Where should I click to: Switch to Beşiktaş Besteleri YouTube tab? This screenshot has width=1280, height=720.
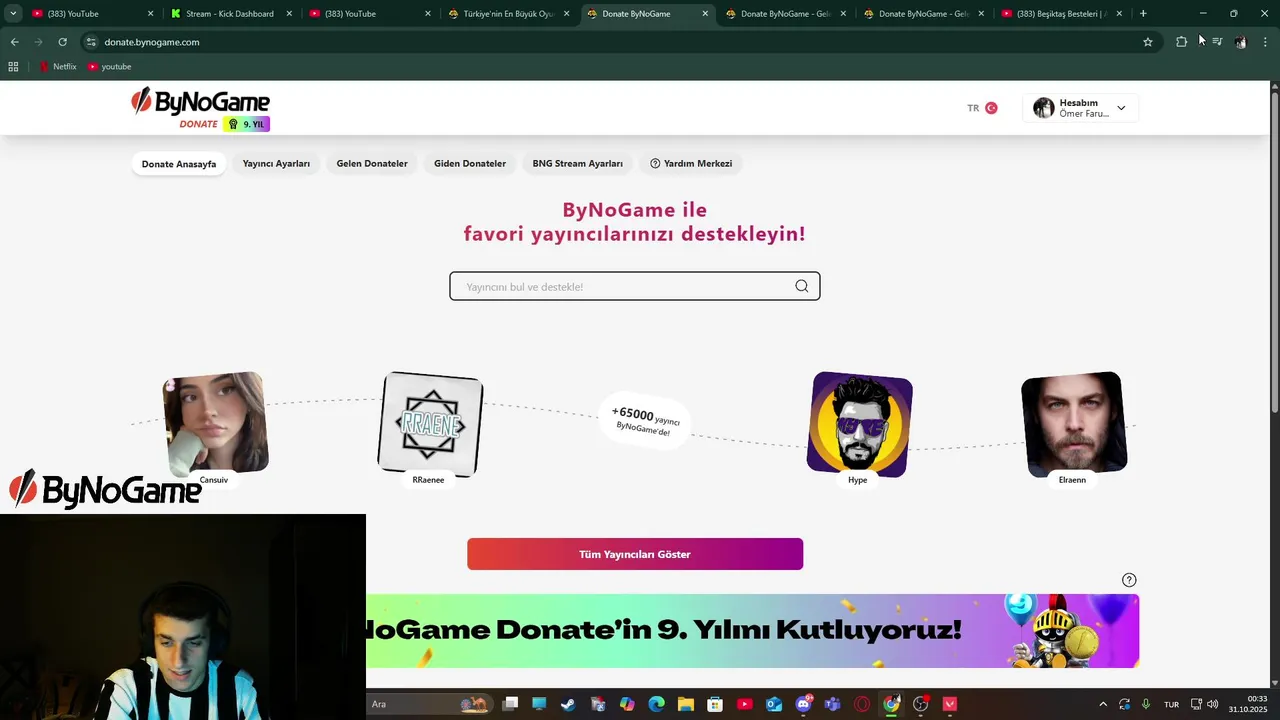(1062, 14)
